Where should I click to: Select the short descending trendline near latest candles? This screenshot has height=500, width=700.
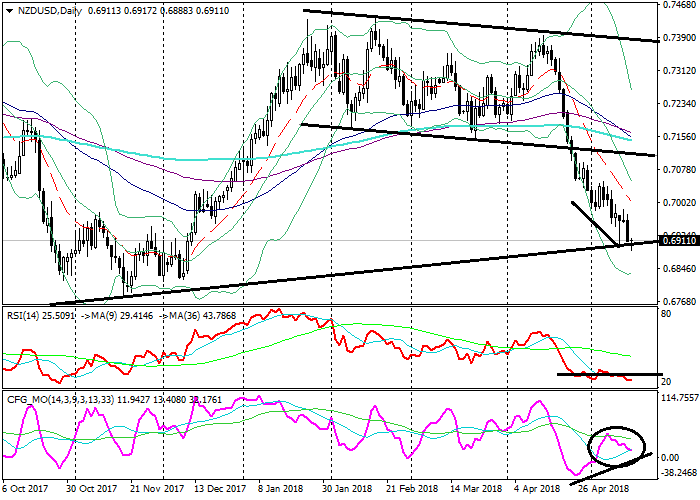595,223
